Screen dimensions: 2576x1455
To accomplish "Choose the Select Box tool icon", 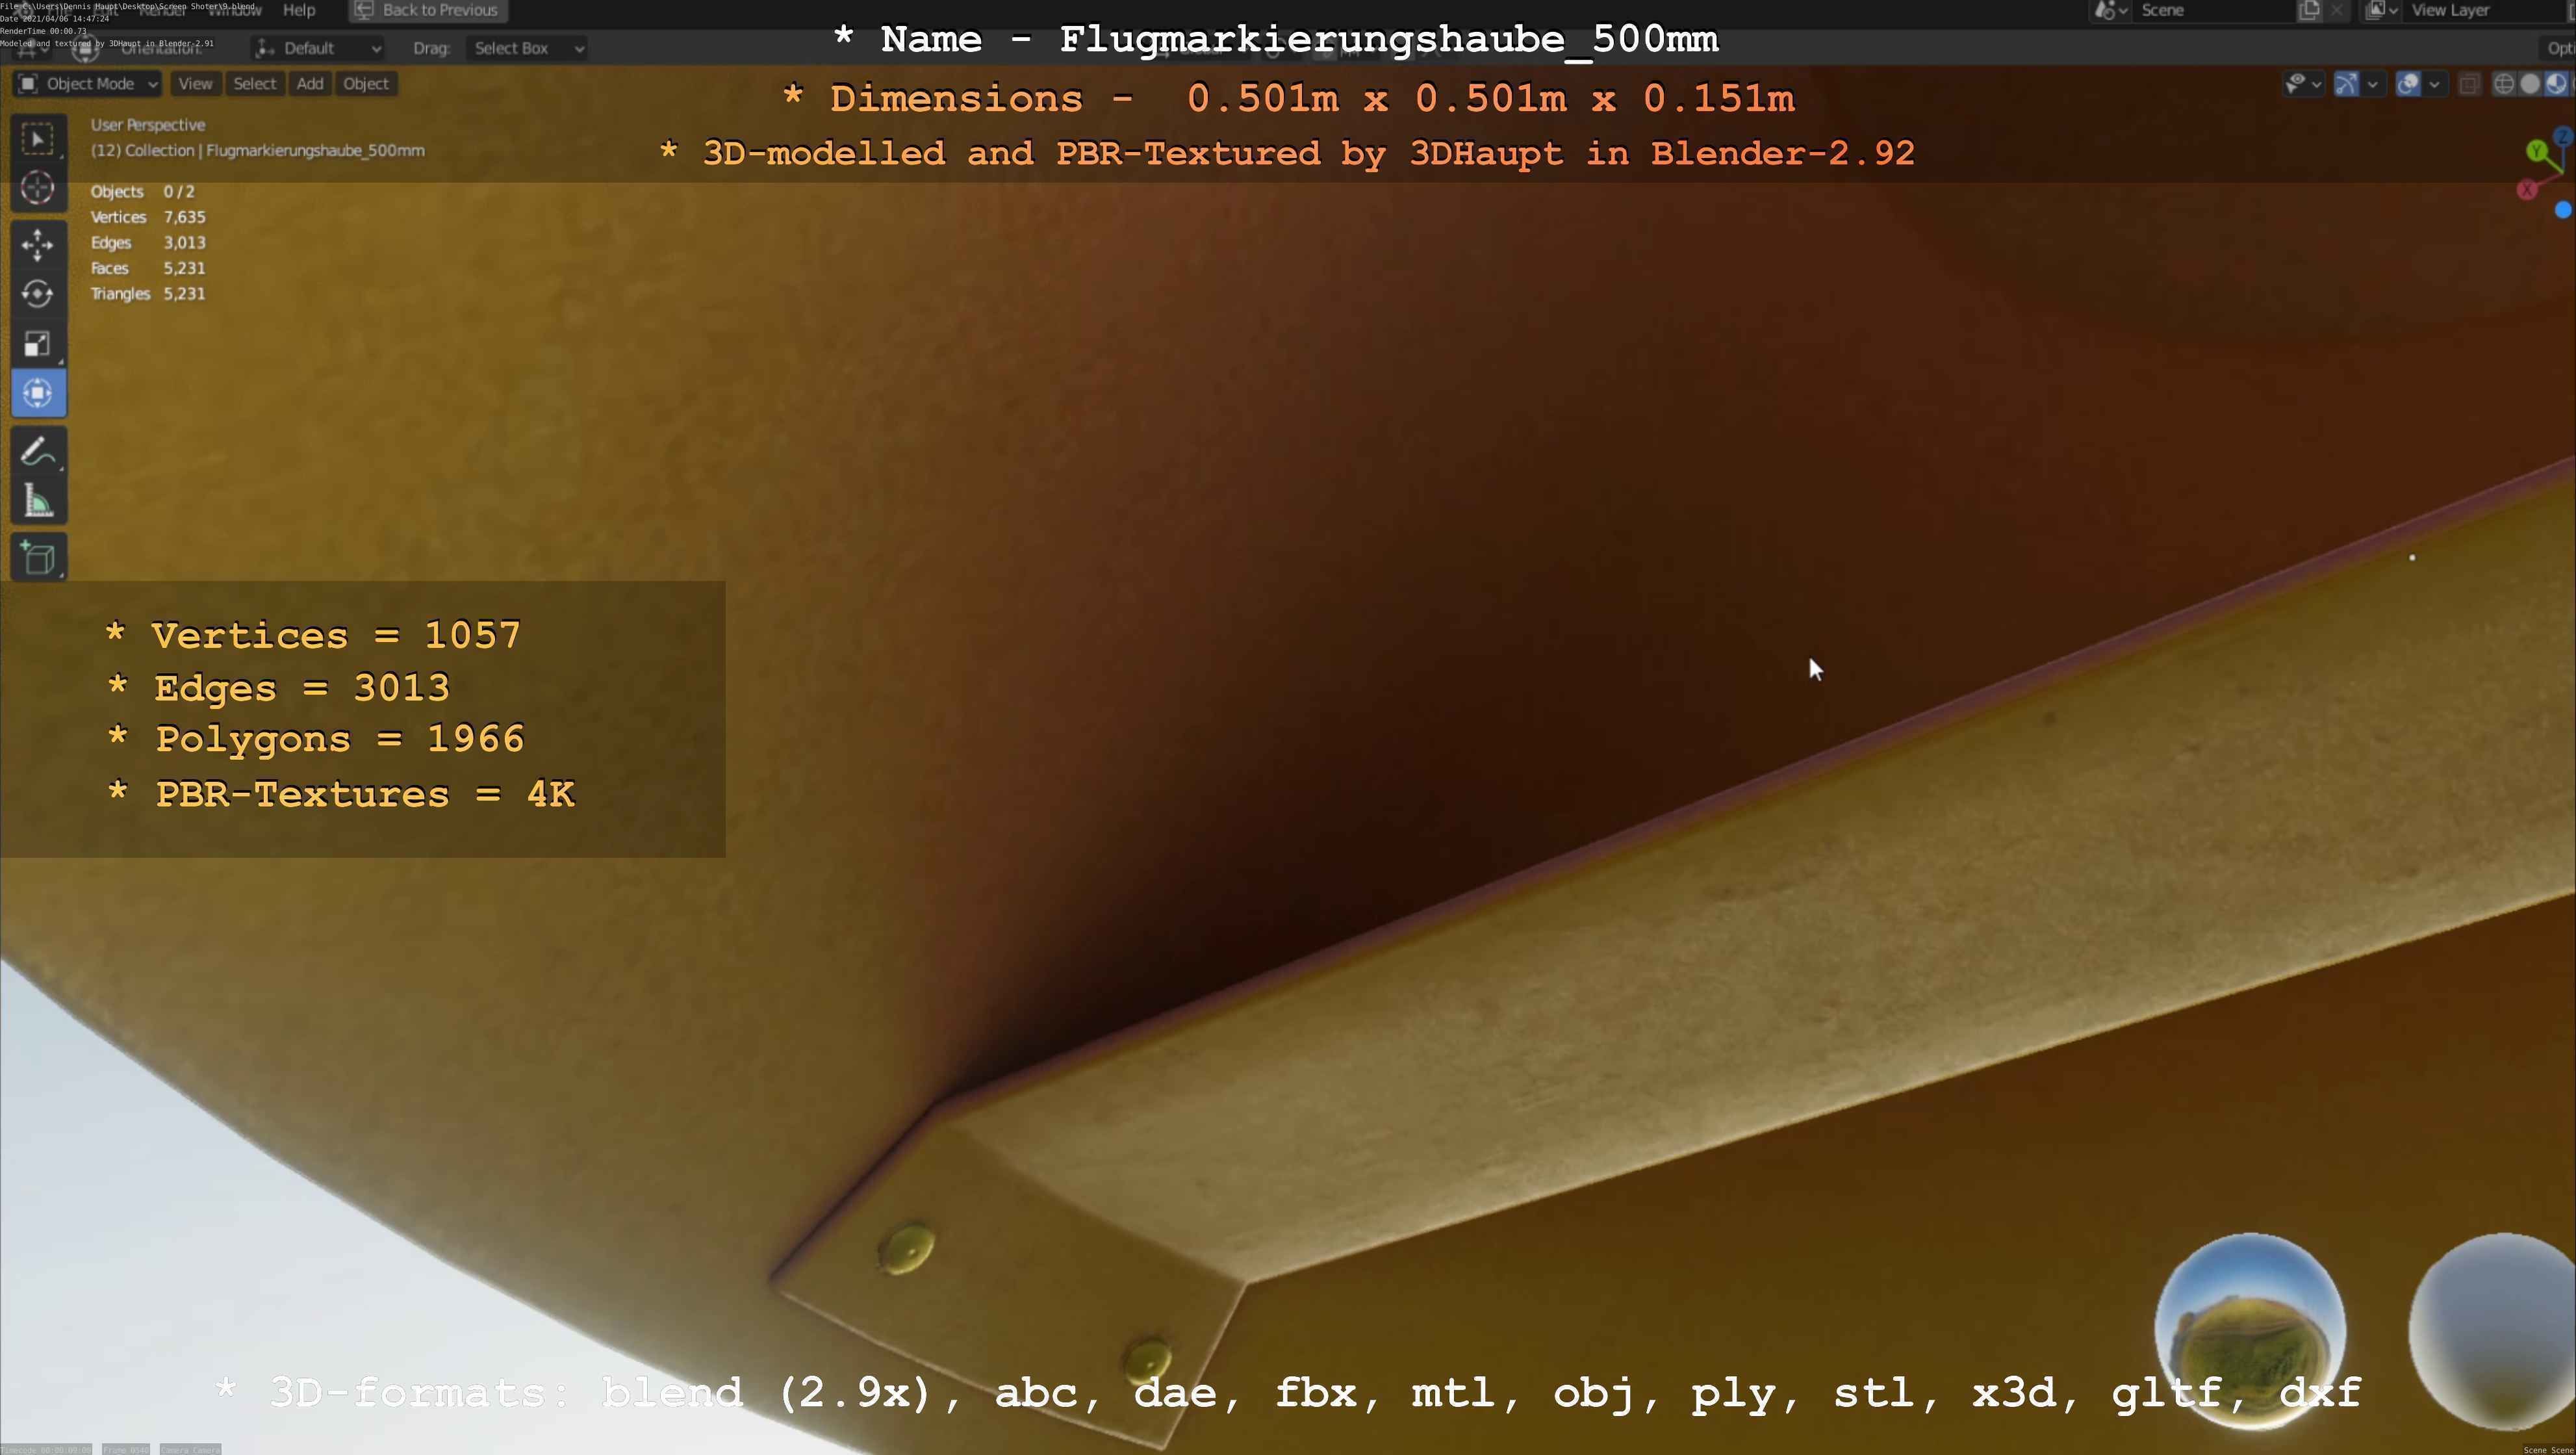I will coord(38,139).
